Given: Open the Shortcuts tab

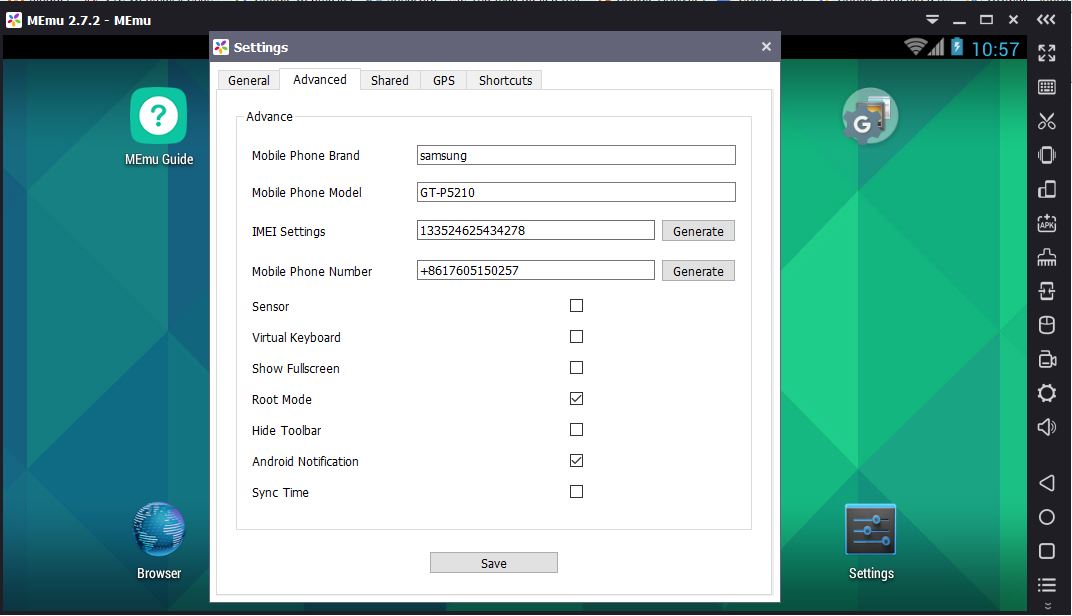Looking at the screenshot, I should tap(505, 80).
